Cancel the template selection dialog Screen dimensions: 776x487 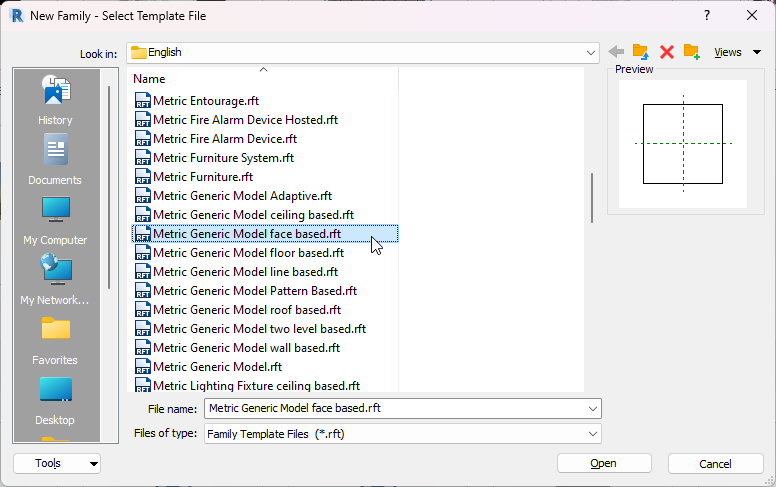pos(715,464)
